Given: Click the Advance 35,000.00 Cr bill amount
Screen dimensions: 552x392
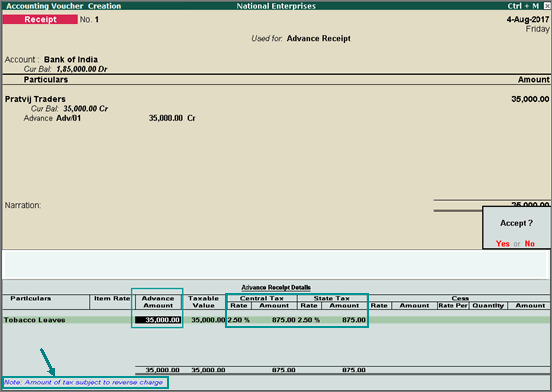Looking at the screenshot, I should pos(172,118).
